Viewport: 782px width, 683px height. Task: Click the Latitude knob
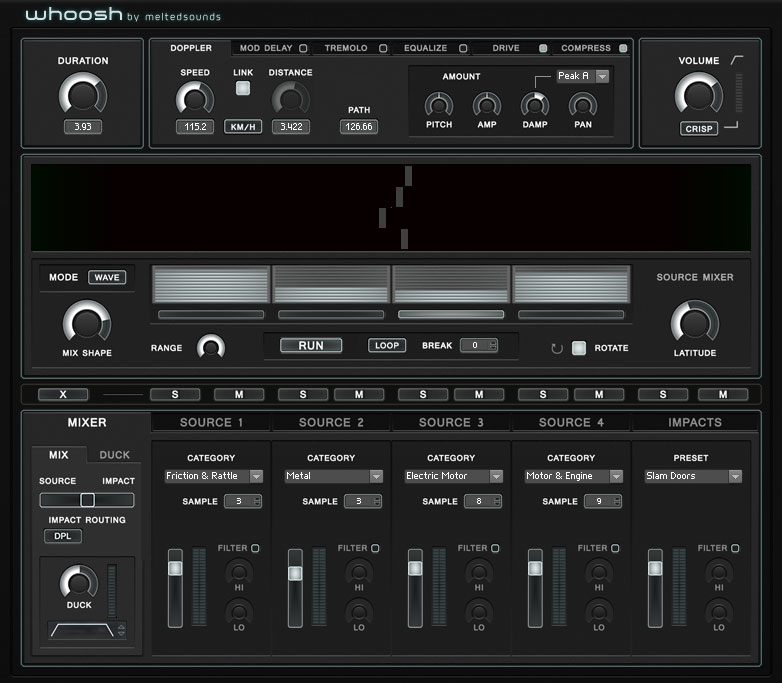(x=693, y=323)
